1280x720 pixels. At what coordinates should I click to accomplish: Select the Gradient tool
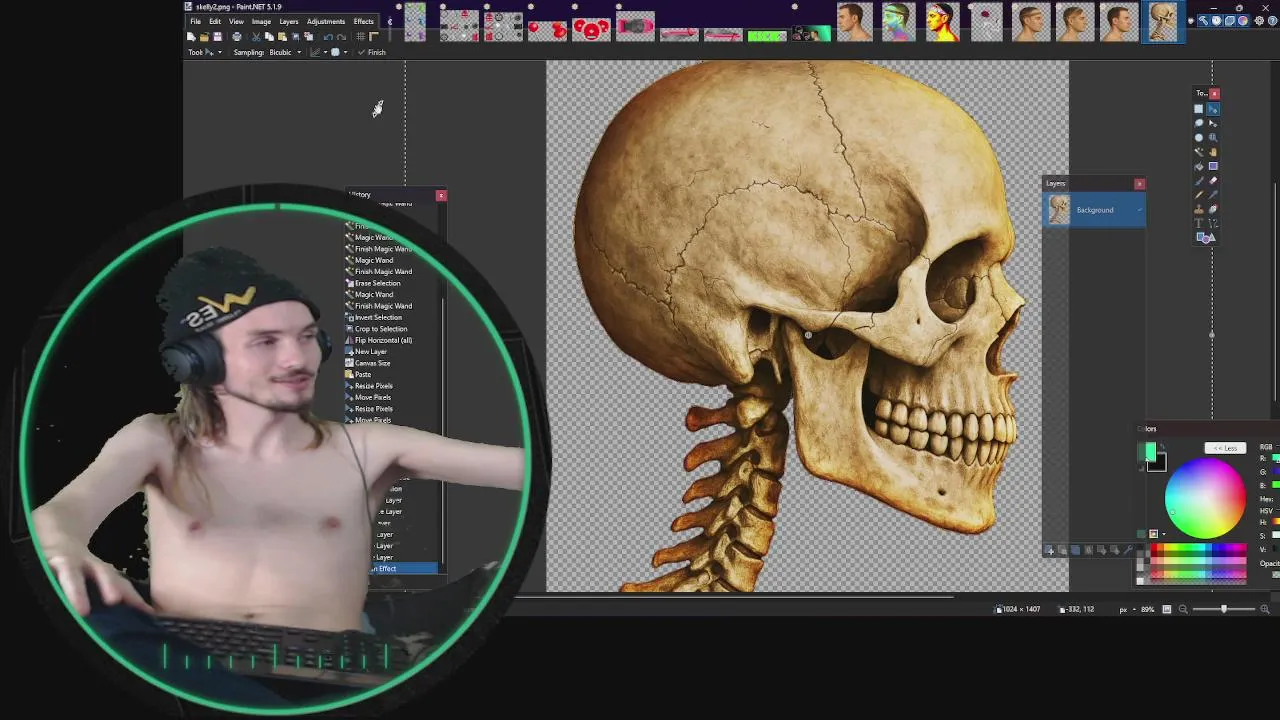point(1213,166)
